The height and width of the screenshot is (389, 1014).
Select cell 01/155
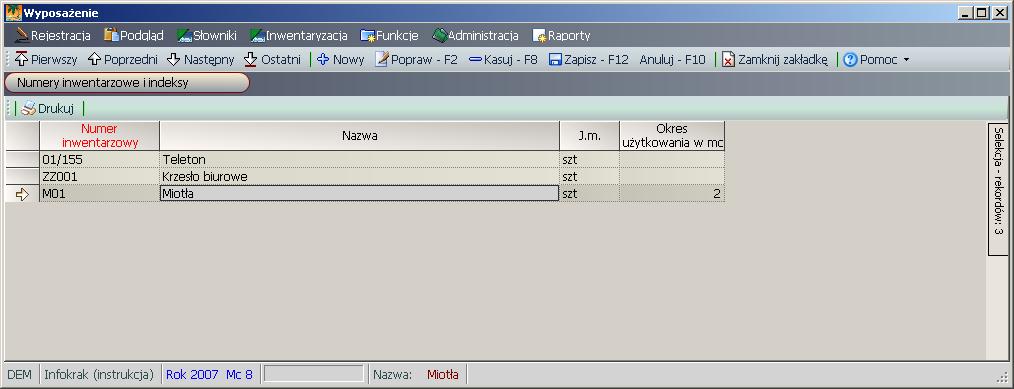point(100,159)
